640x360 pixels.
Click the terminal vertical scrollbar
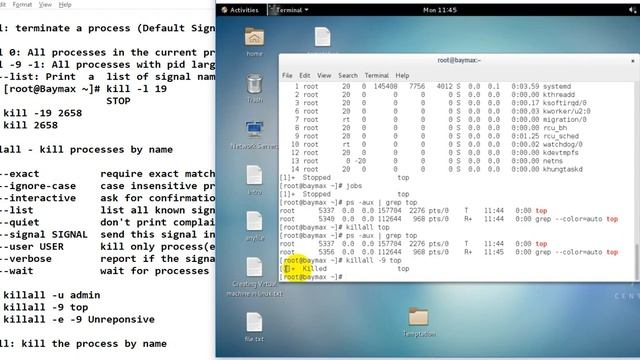click(636, 261)
